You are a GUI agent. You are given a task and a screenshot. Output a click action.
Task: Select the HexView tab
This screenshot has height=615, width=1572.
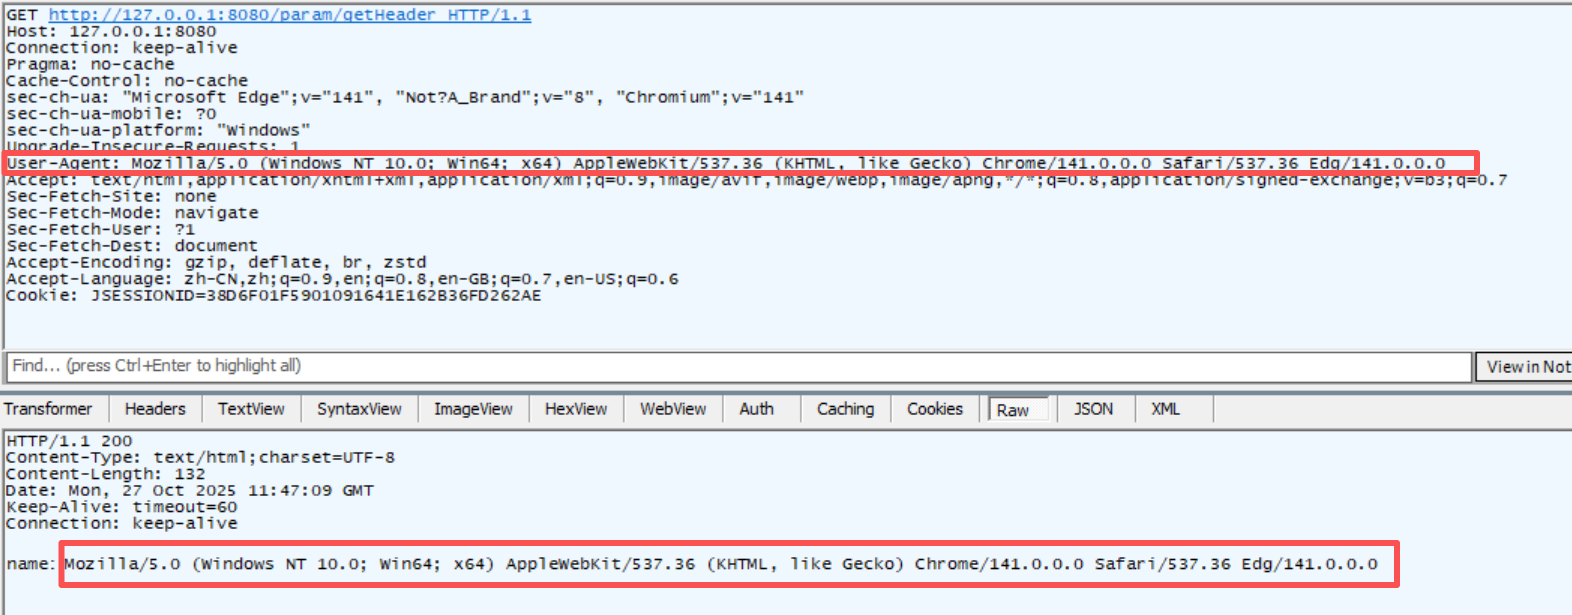(576, 409)
